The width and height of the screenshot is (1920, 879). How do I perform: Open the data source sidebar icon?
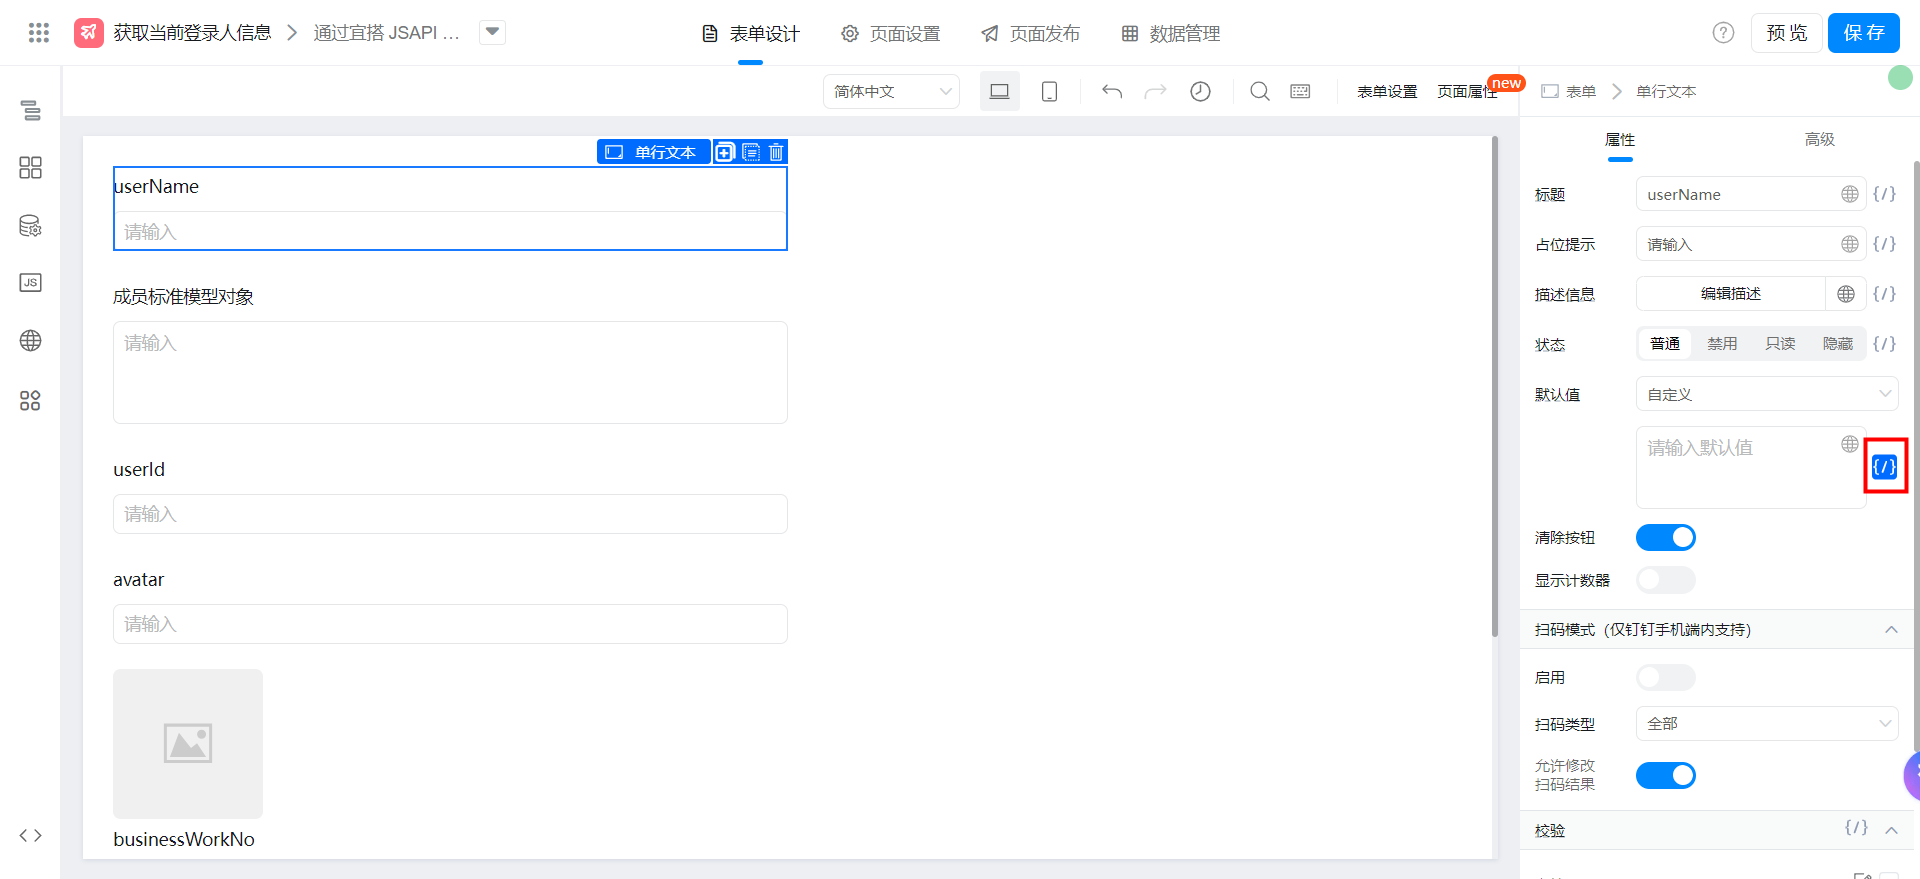click(31, 226)
